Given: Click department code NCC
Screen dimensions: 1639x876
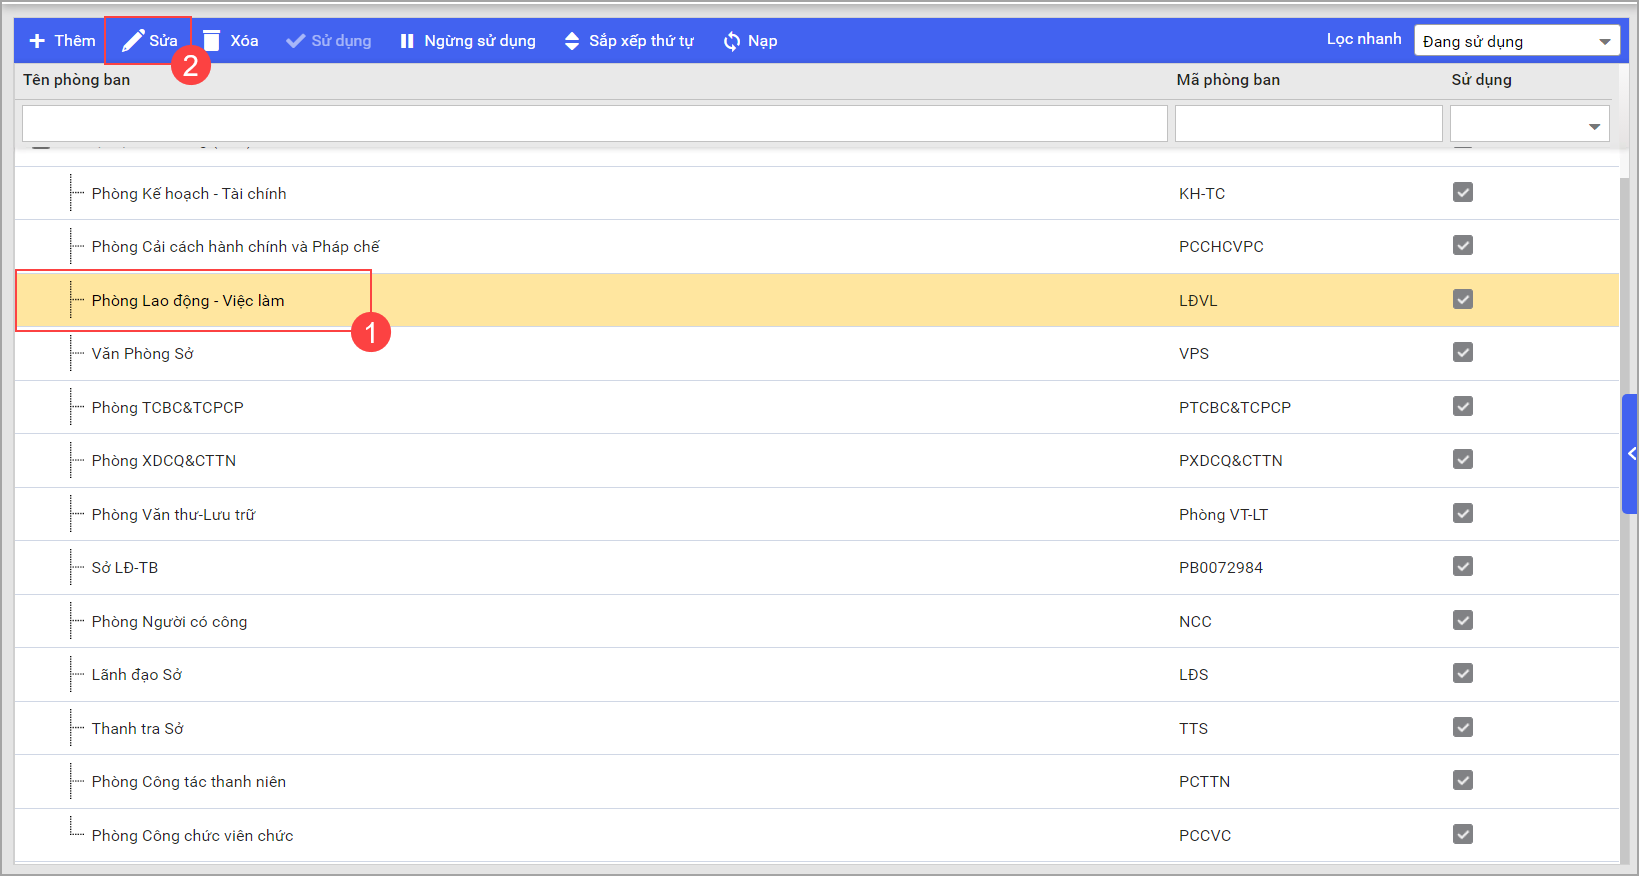Looking at the screenshot, I should (1195, 622).
